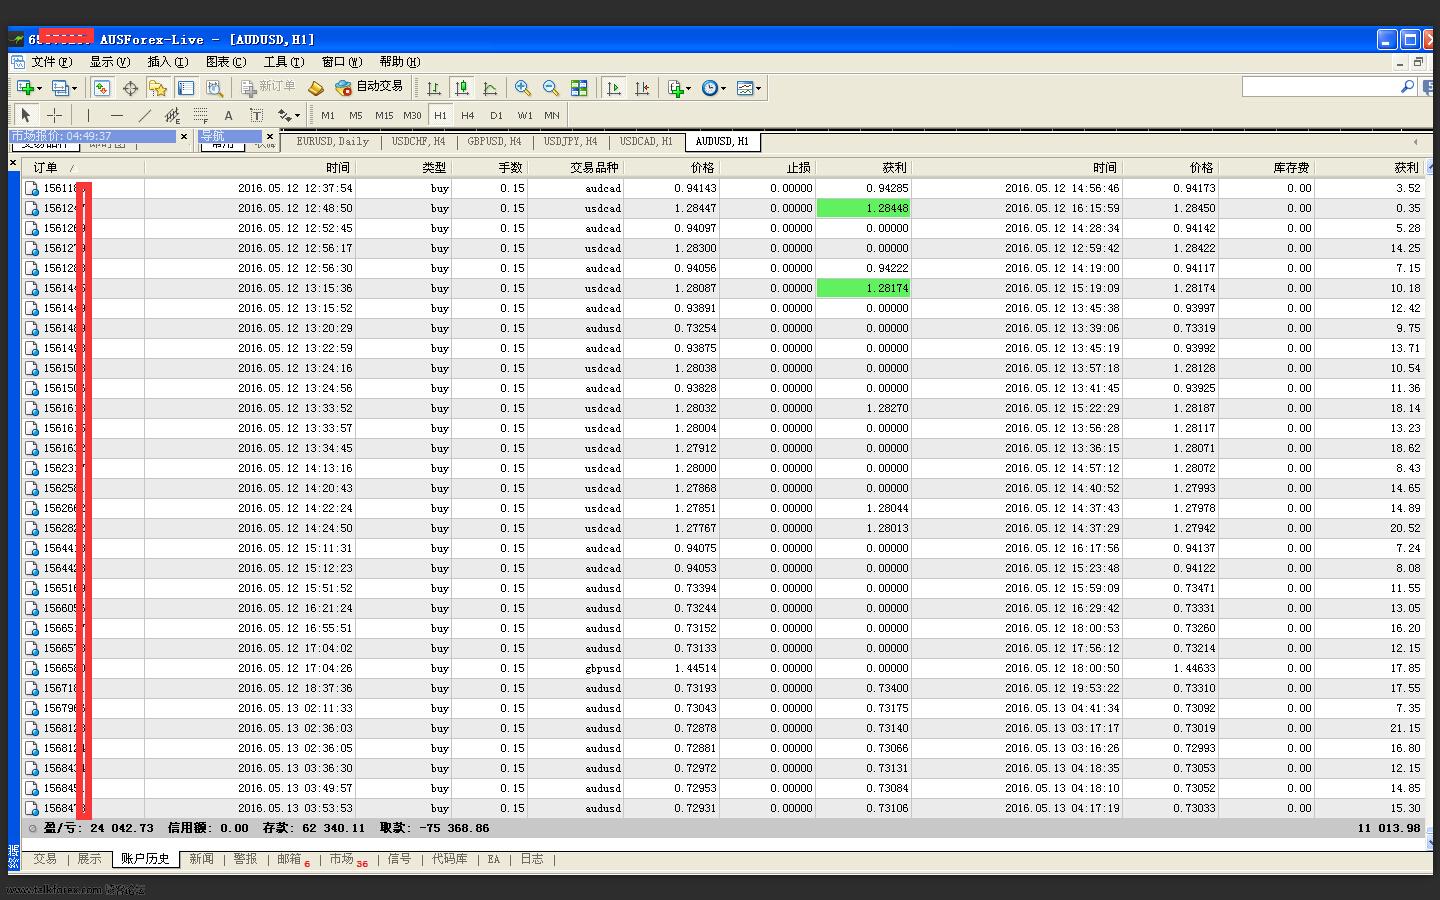
Task: Select the crosshair tool
Action: tap(55, 115)
